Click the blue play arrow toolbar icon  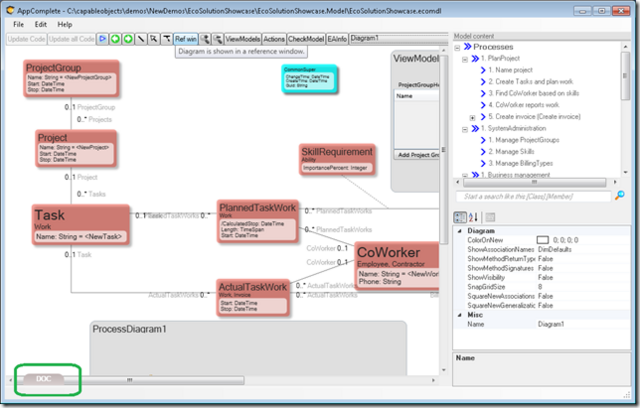click(102, 39)
